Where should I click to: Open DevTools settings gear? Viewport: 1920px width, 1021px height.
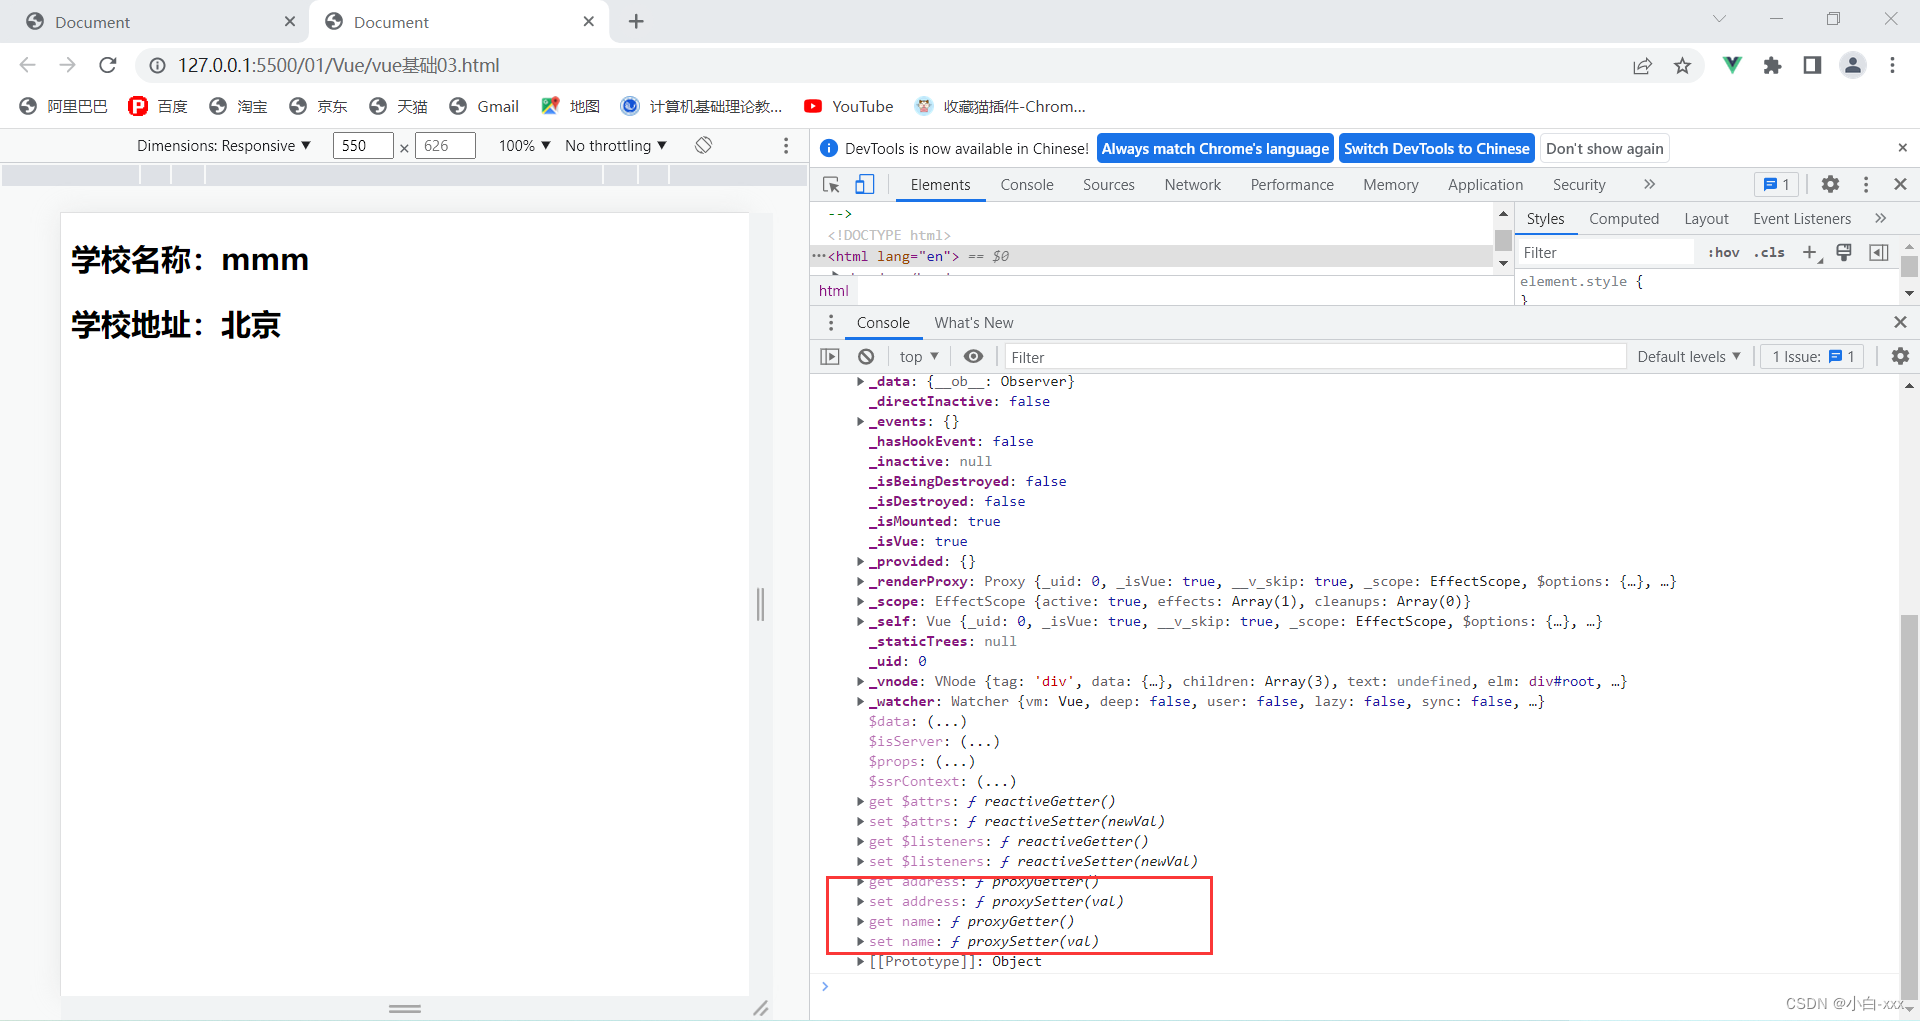point(1830,184)
